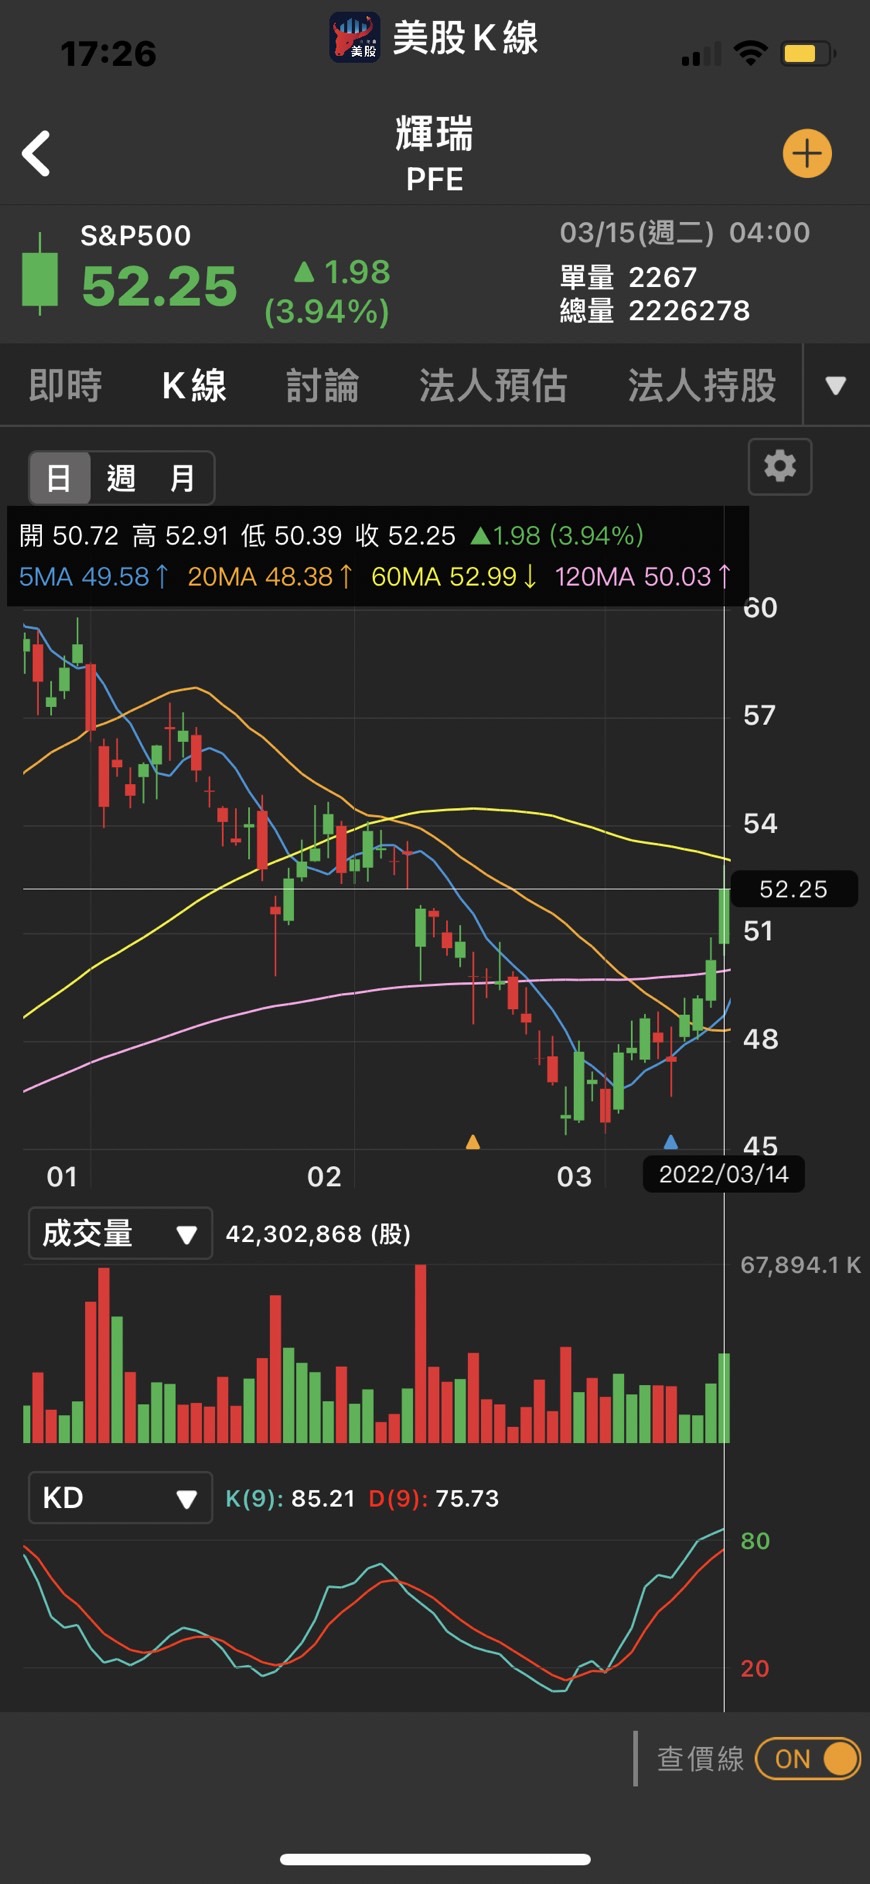The width and height of the screenshot is (870, 1884).
Task: Switch chart to monthly (月) period
Action: pyautogui.click(x=182, y=478)
